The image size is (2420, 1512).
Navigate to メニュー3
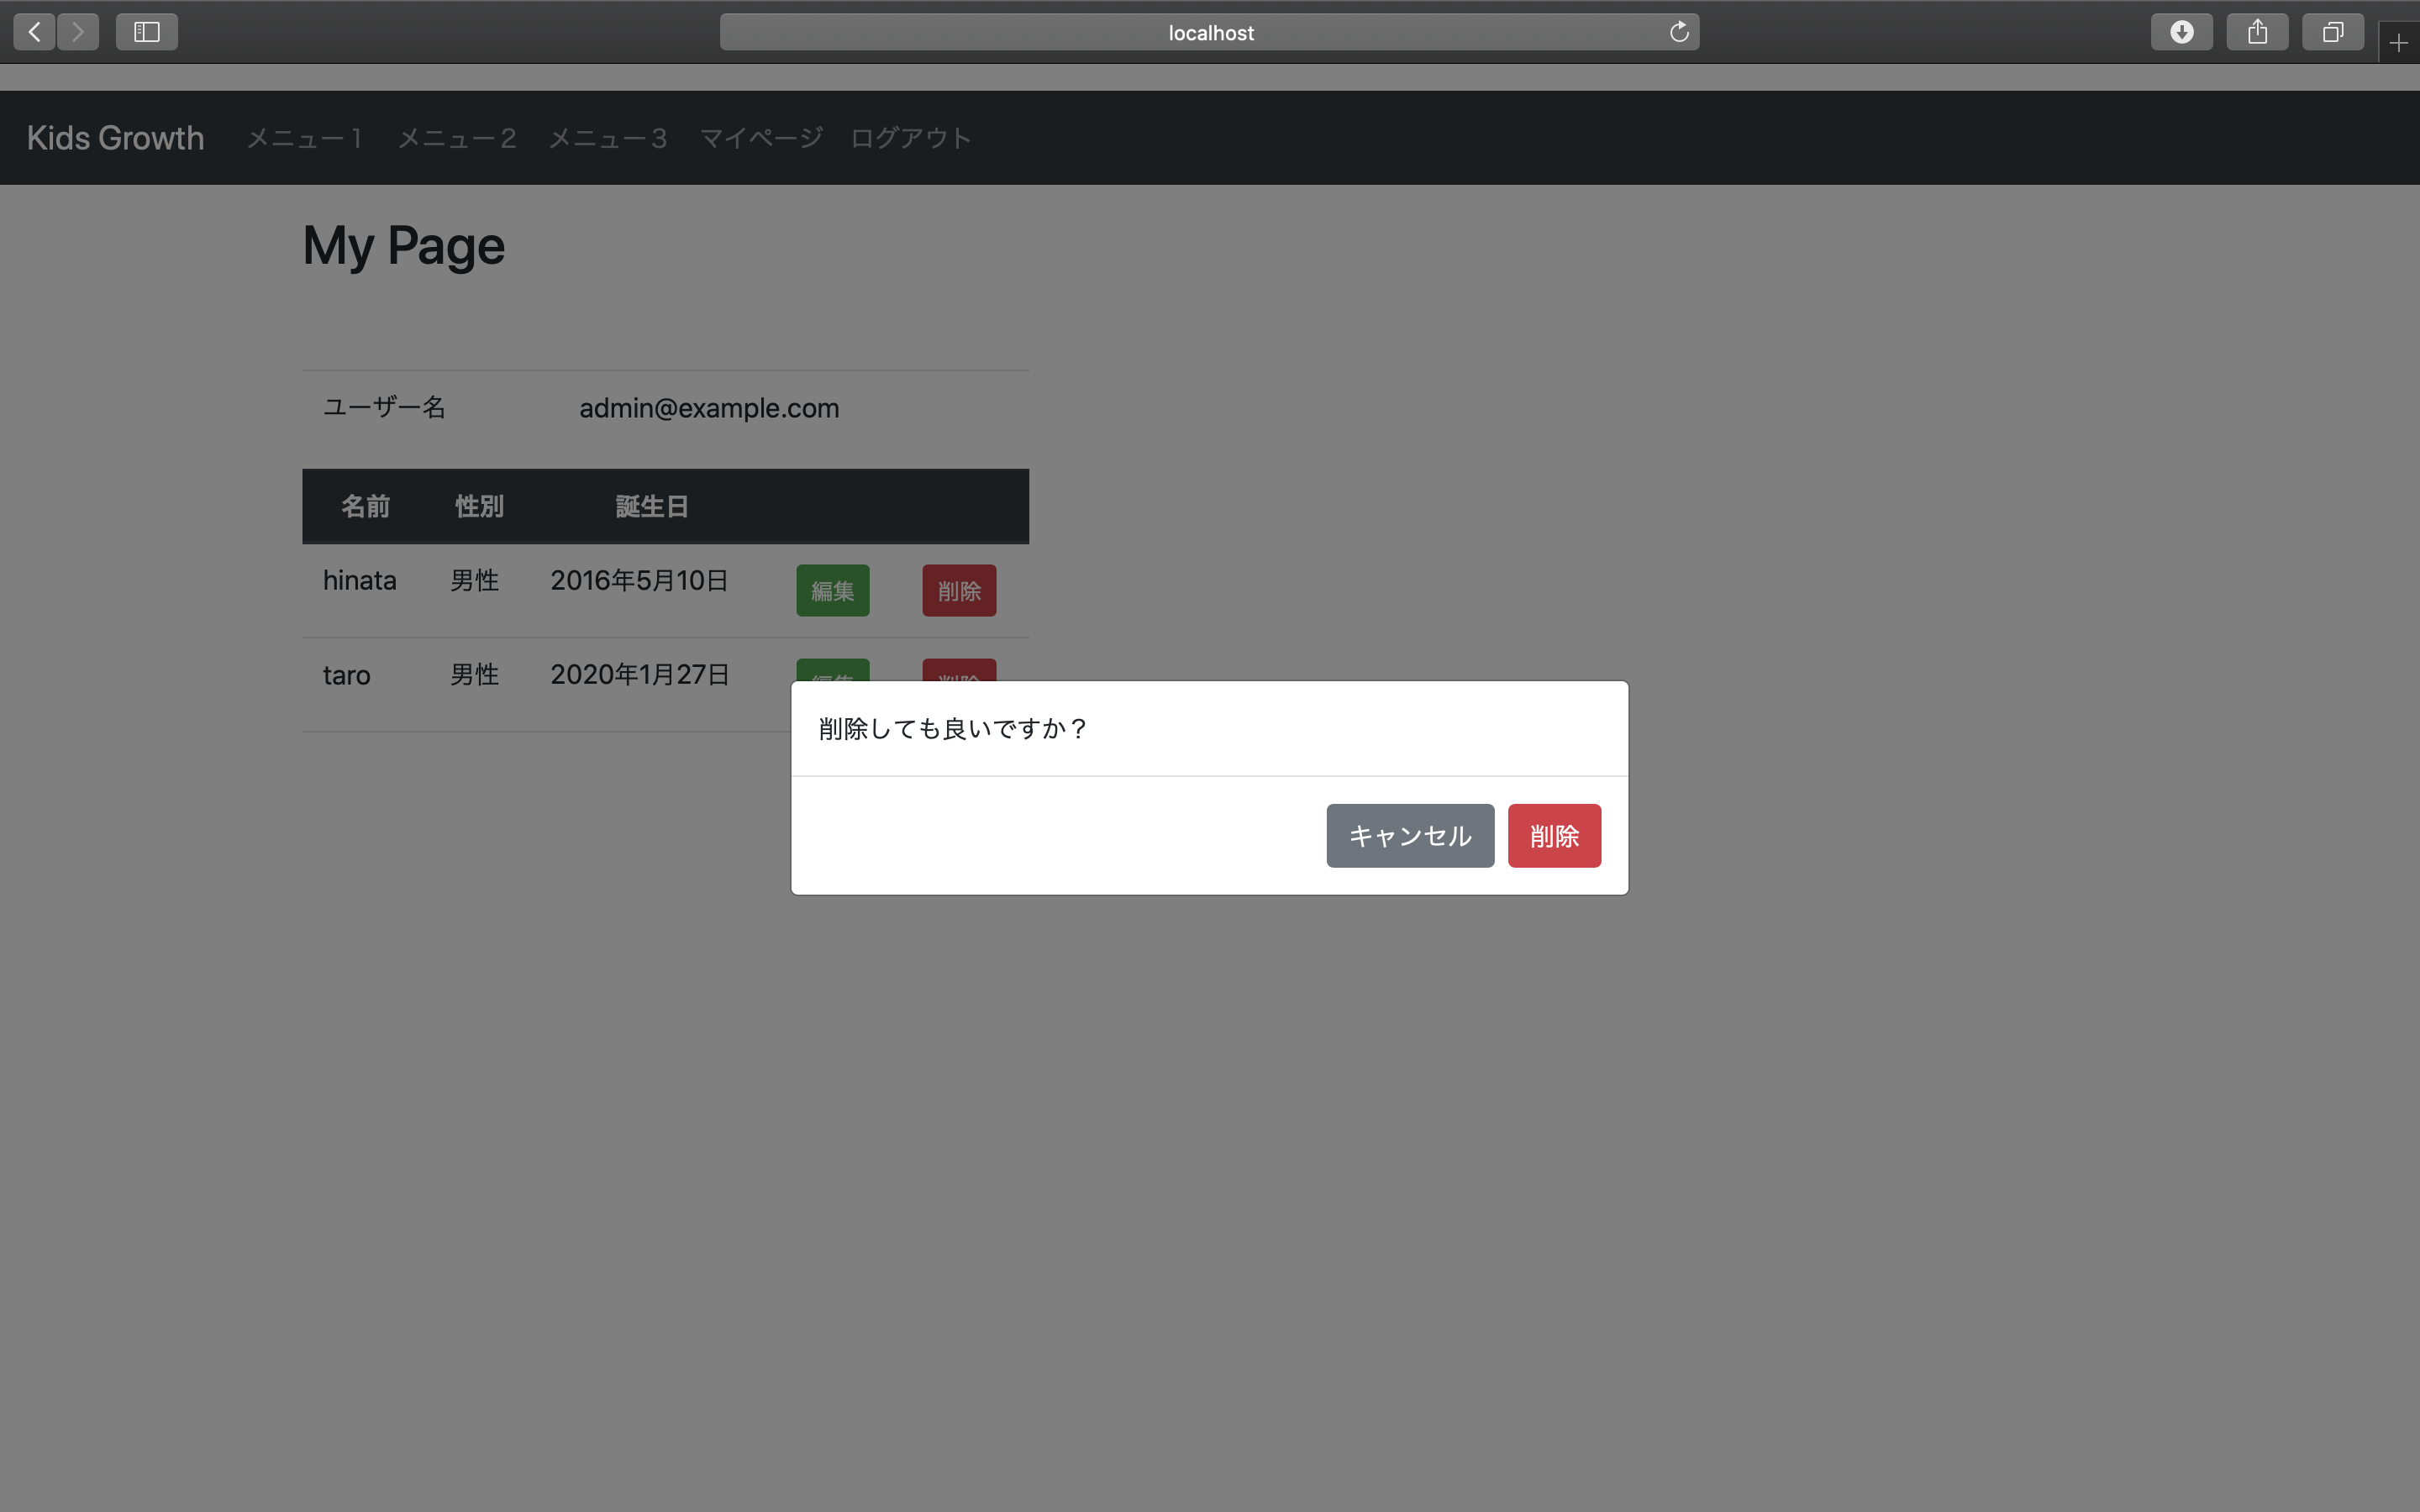[x=607, y=138]
